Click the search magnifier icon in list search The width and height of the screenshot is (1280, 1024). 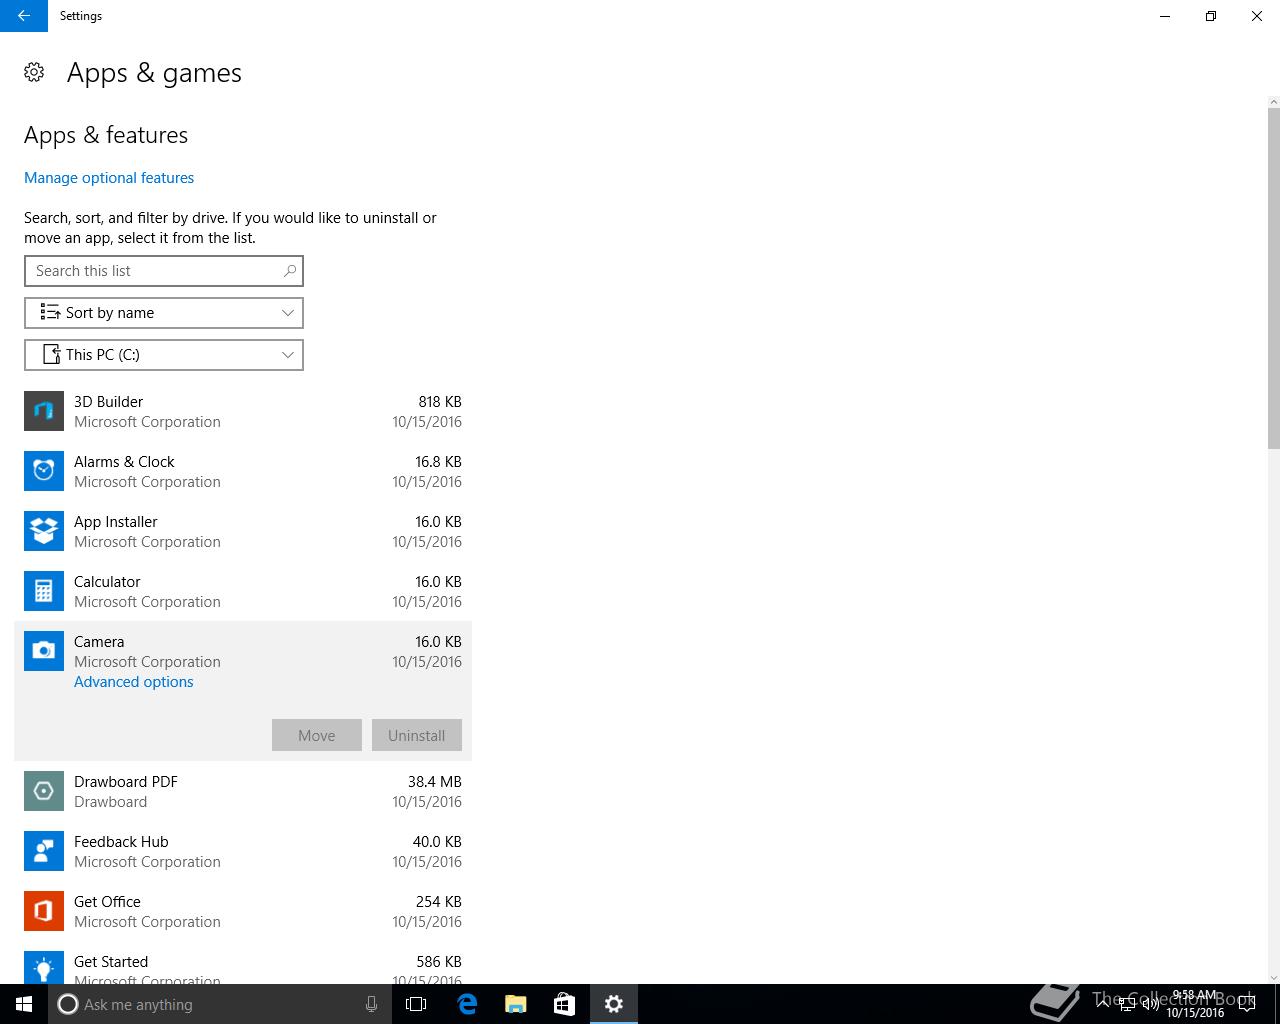click(290, 271)
